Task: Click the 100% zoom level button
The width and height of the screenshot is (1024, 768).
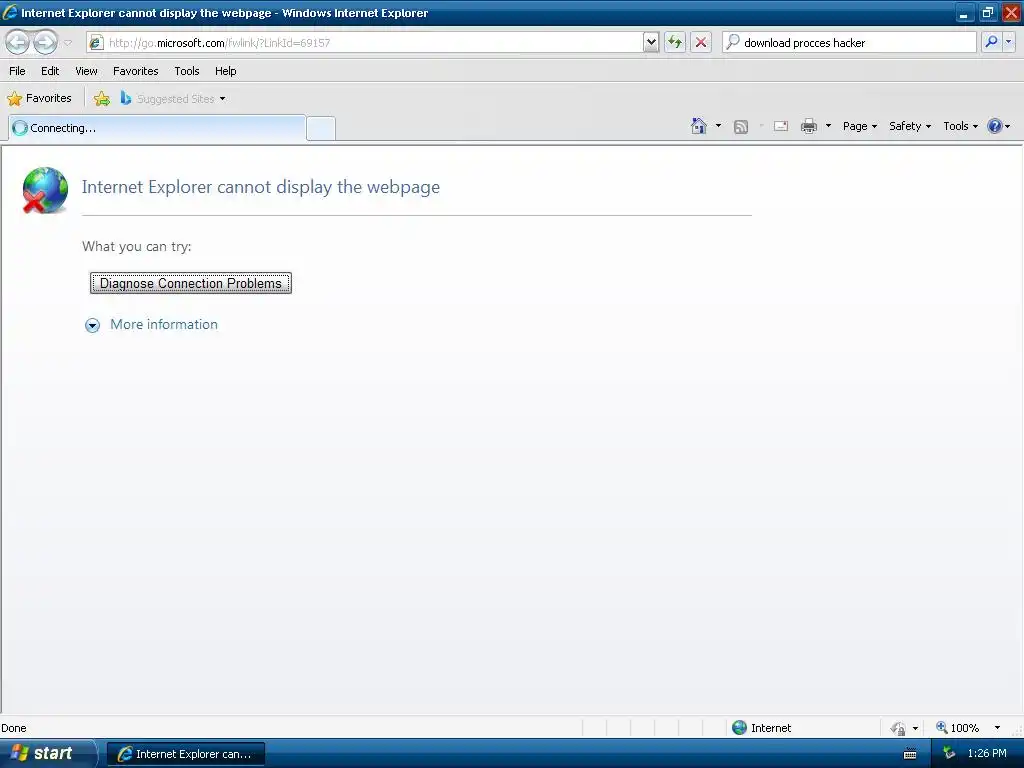Action: point(958,728)
